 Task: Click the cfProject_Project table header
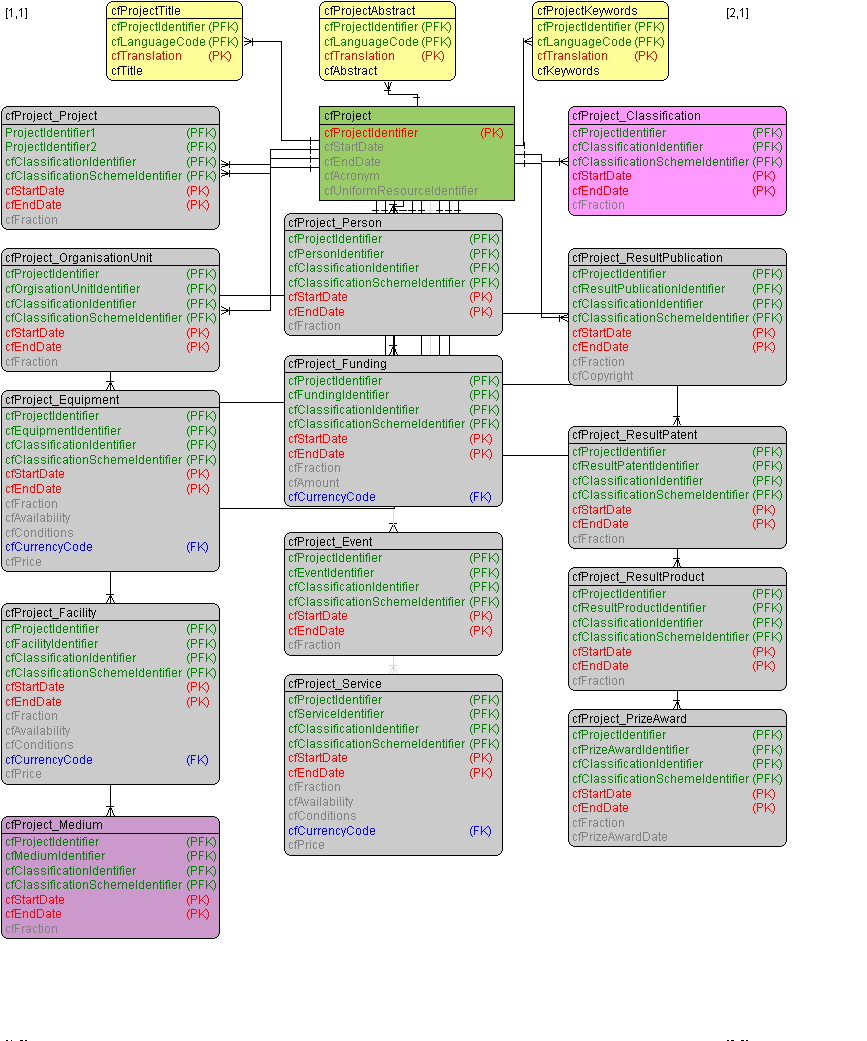51,116
